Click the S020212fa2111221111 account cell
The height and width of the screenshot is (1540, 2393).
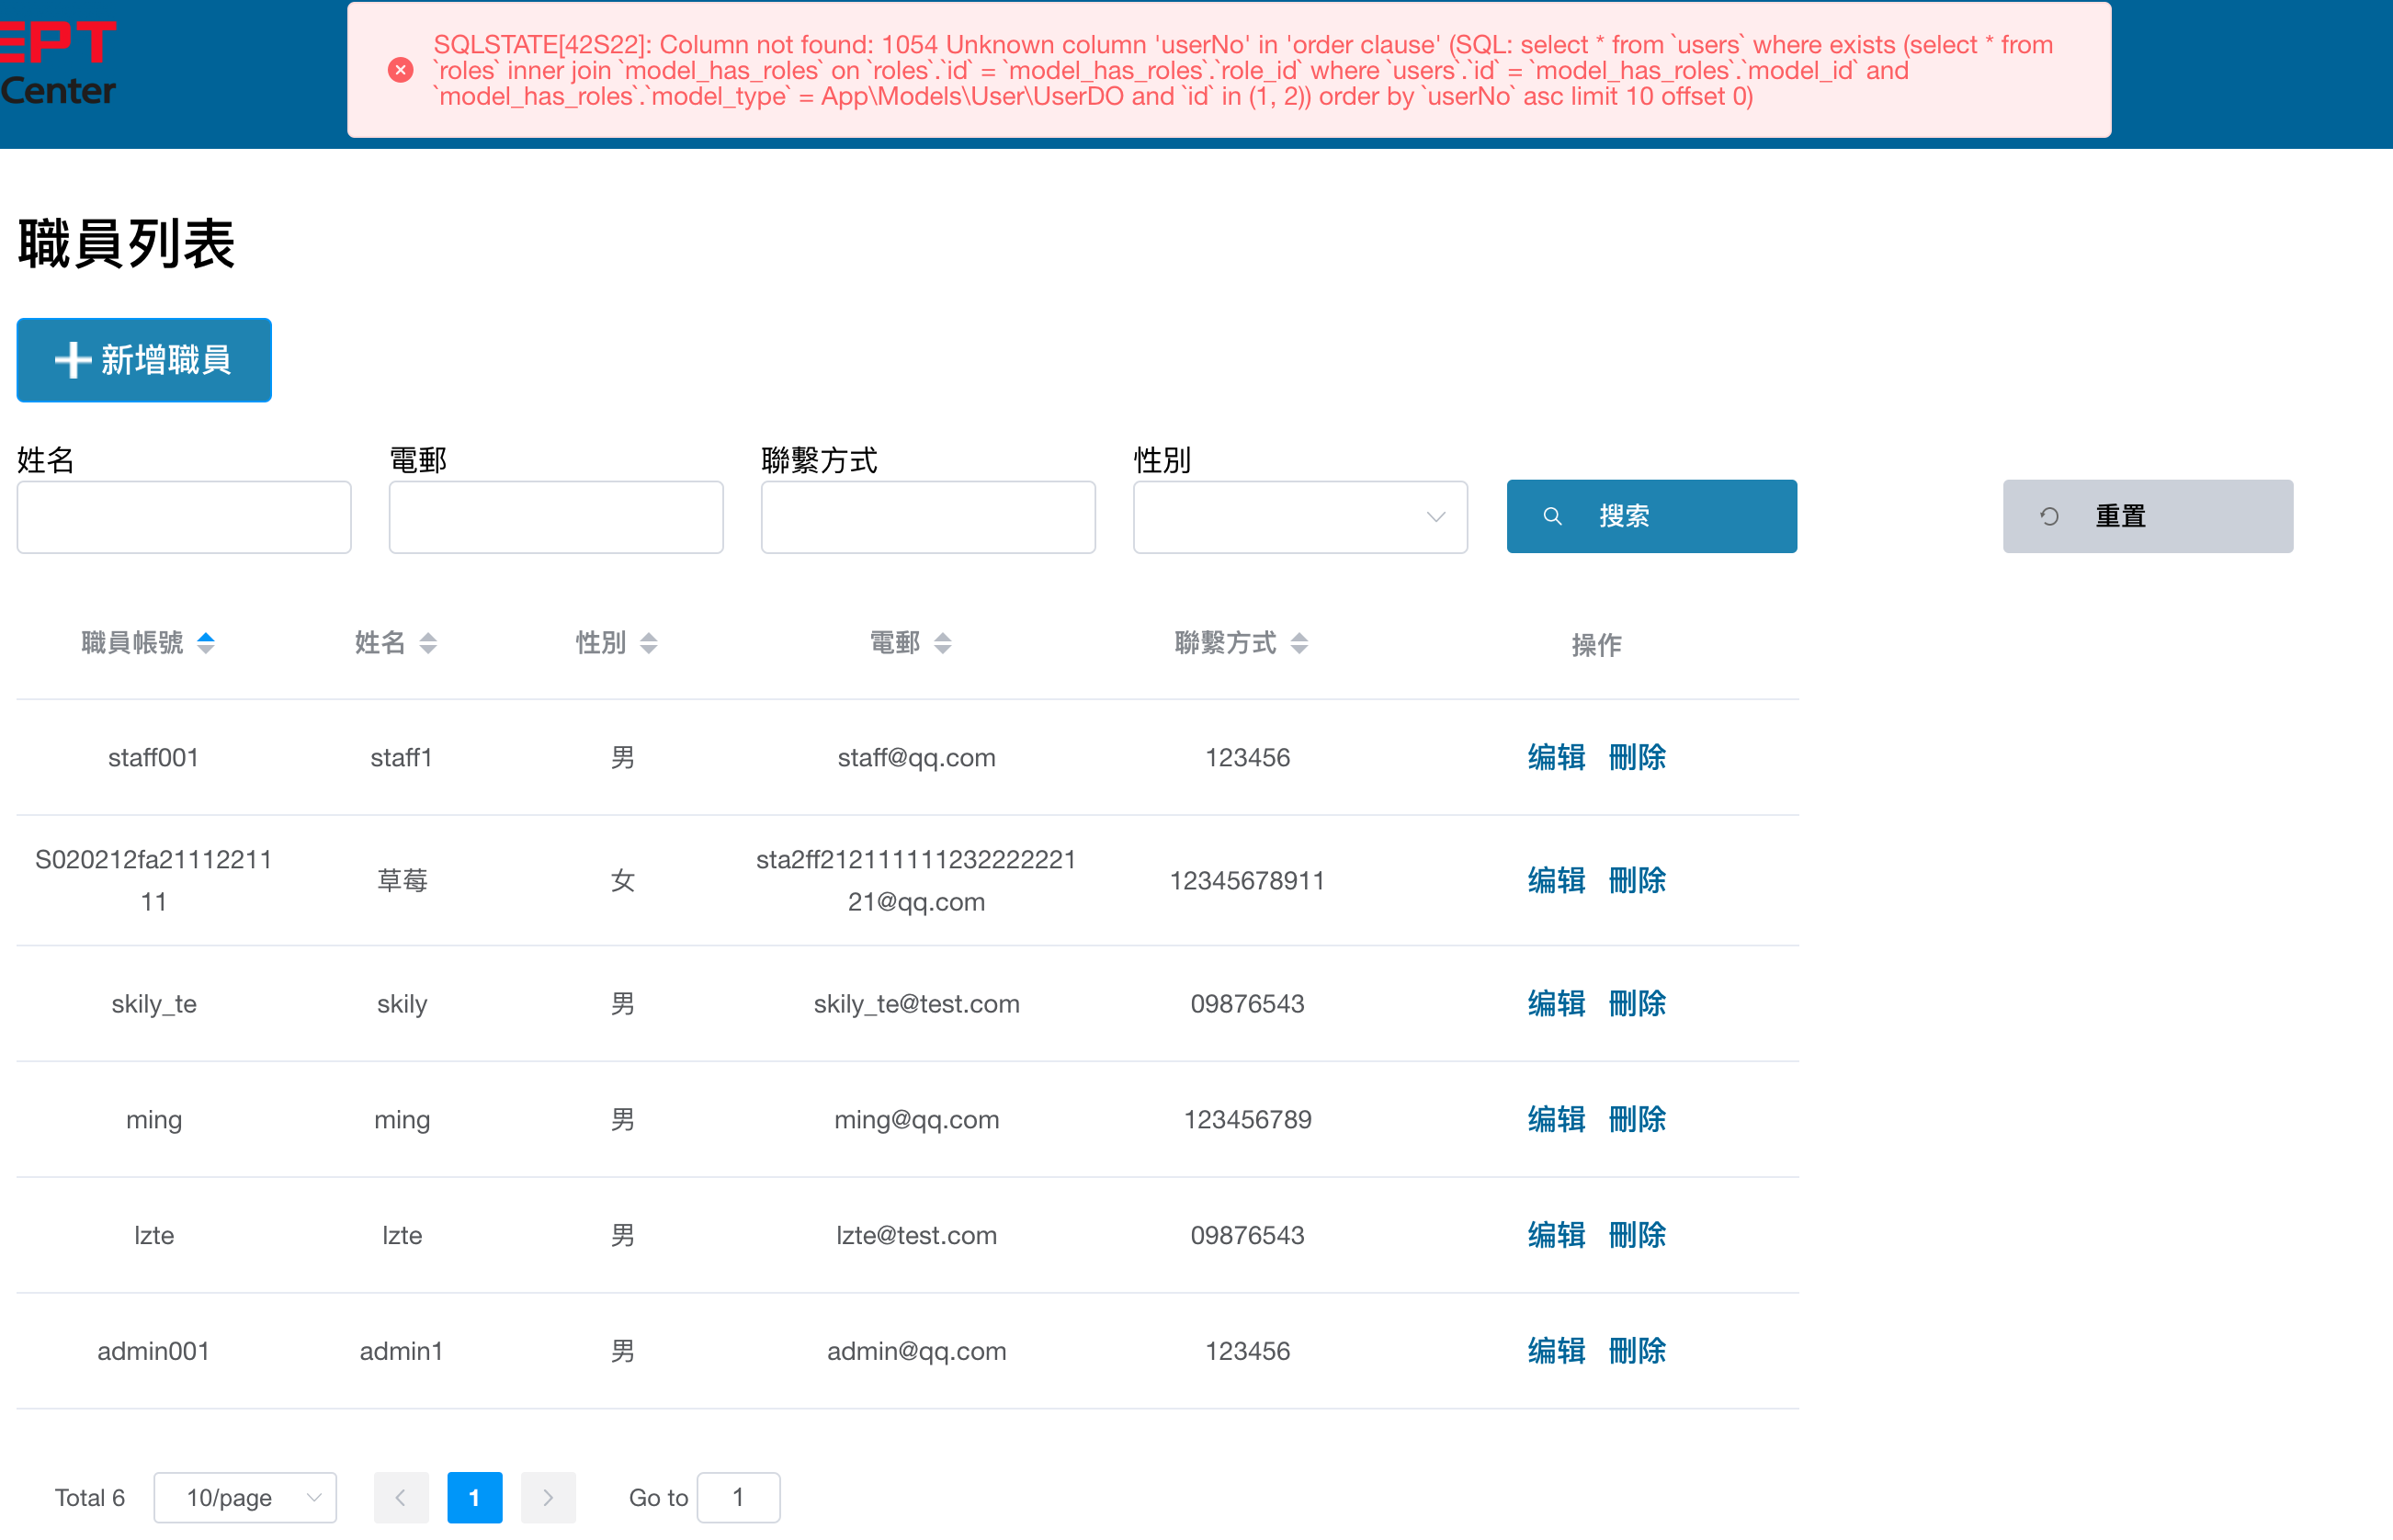153,881
